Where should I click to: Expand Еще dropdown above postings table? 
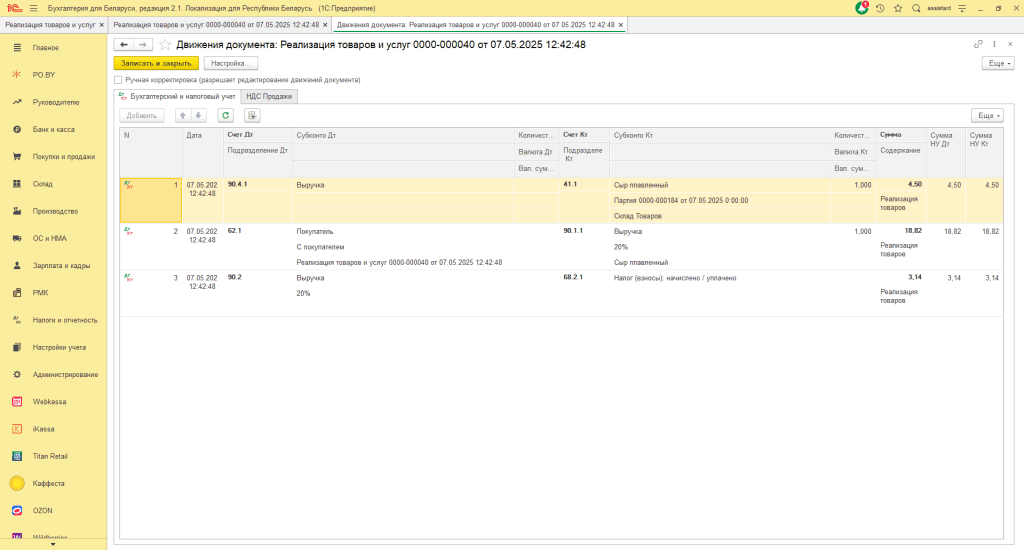tap(987, 116)
